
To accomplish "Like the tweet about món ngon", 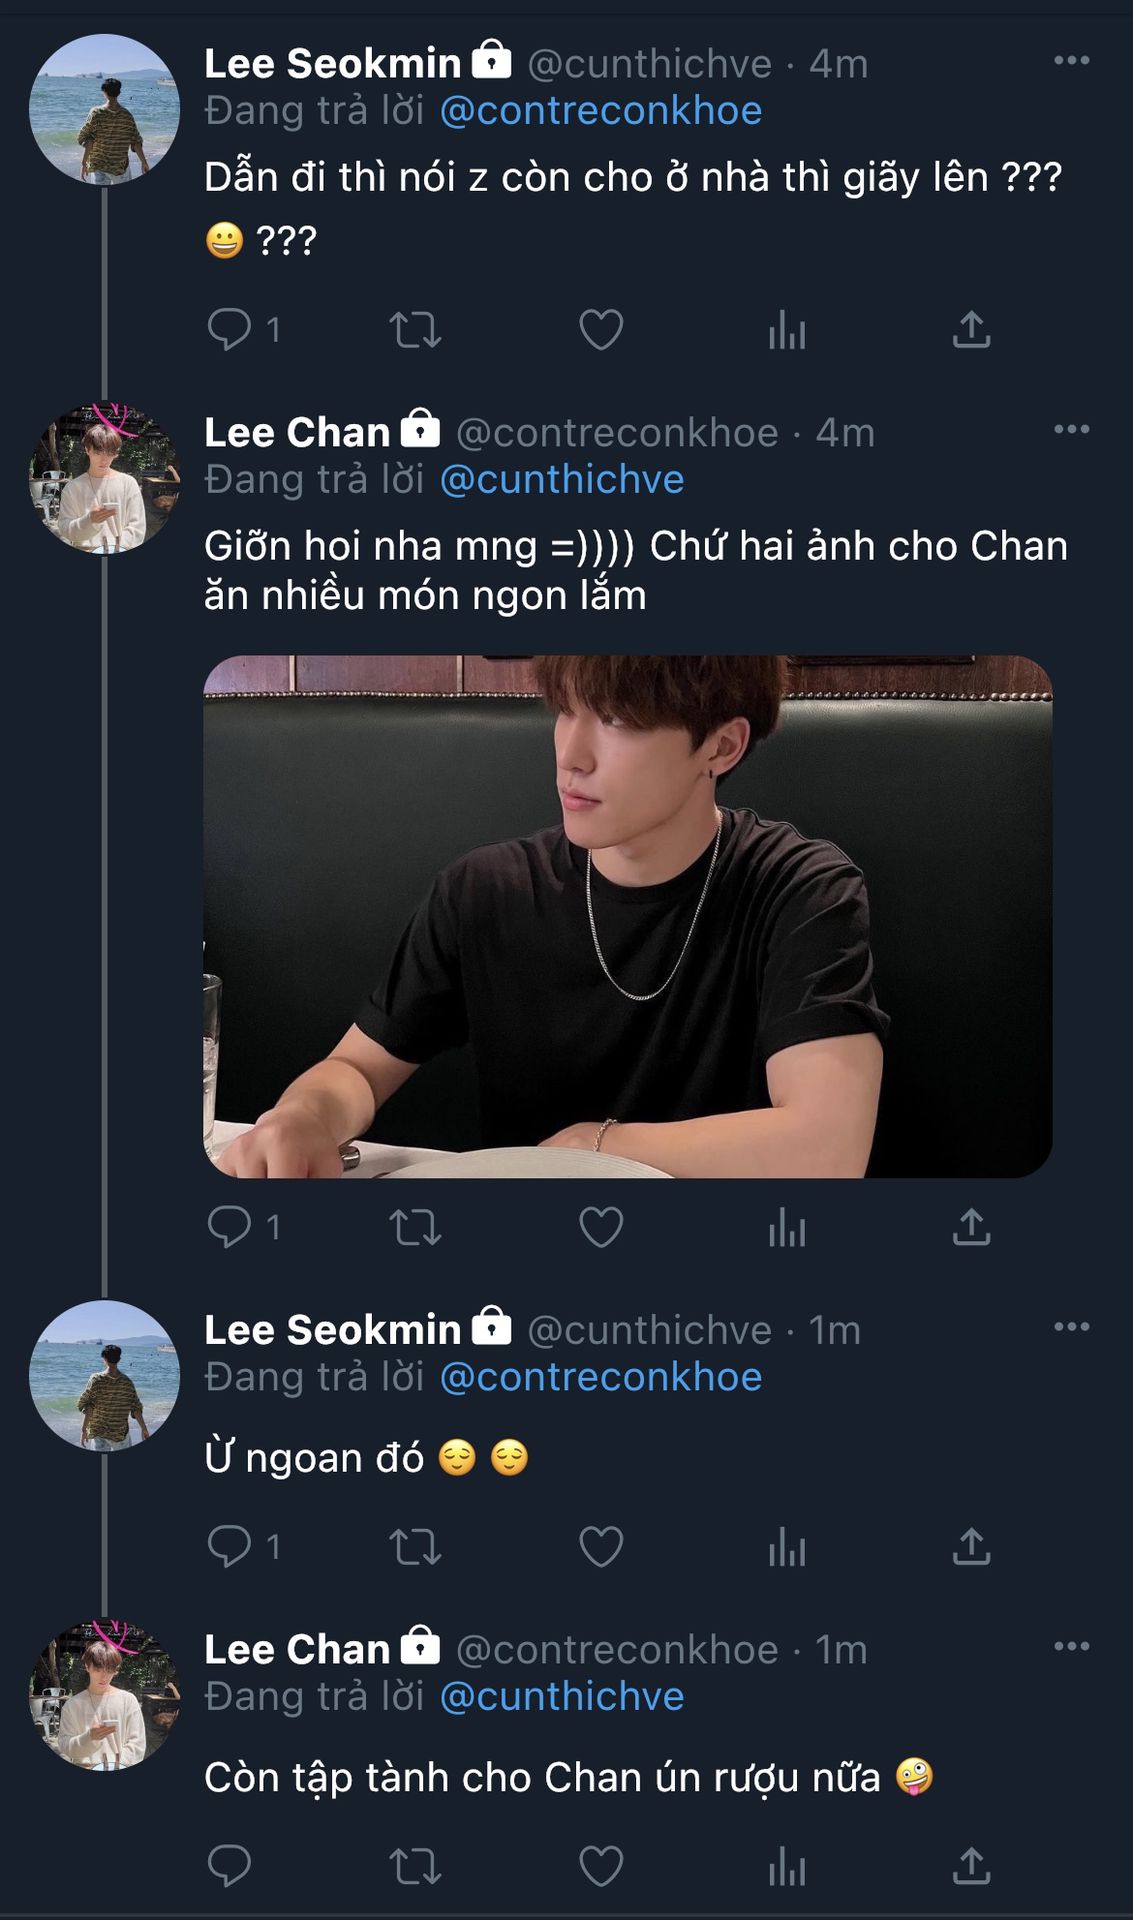I will [x=601, y=1227].
